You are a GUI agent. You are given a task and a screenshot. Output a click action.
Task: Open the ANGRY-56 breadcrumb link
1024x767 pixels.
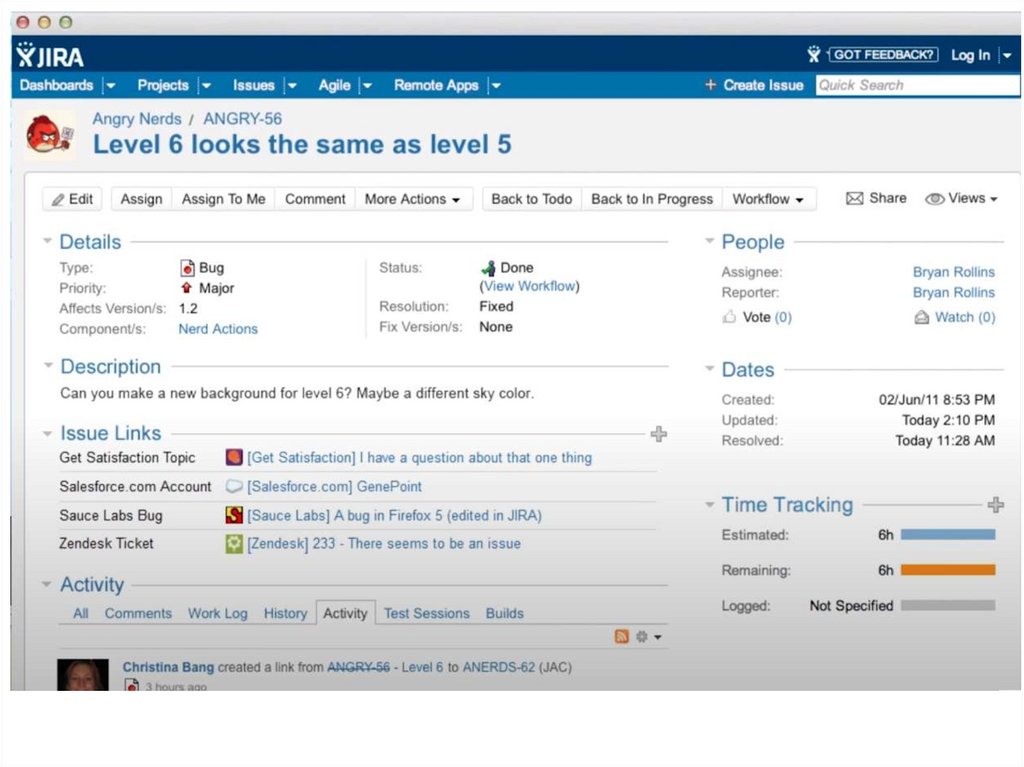[242, 119]
